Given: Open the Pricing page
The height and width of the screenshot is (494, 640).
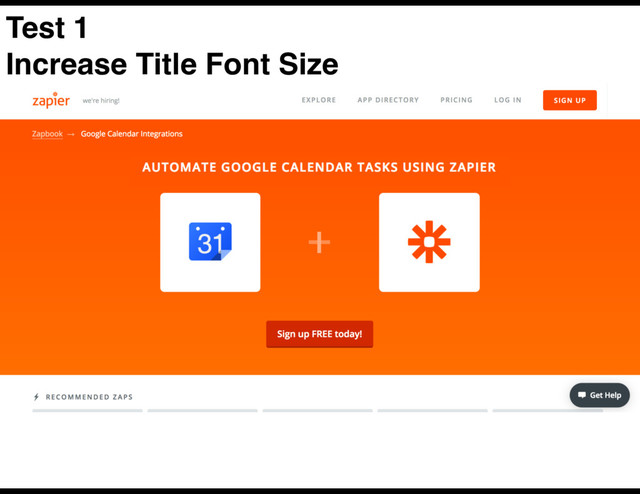Looking at the screenshot, I should pos(456,100).
